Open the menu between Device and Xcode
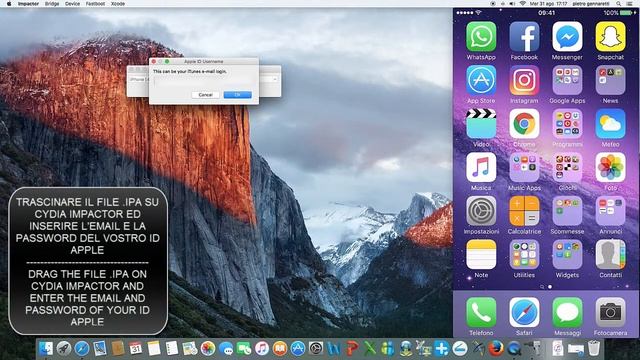 [x=96, y=4]
